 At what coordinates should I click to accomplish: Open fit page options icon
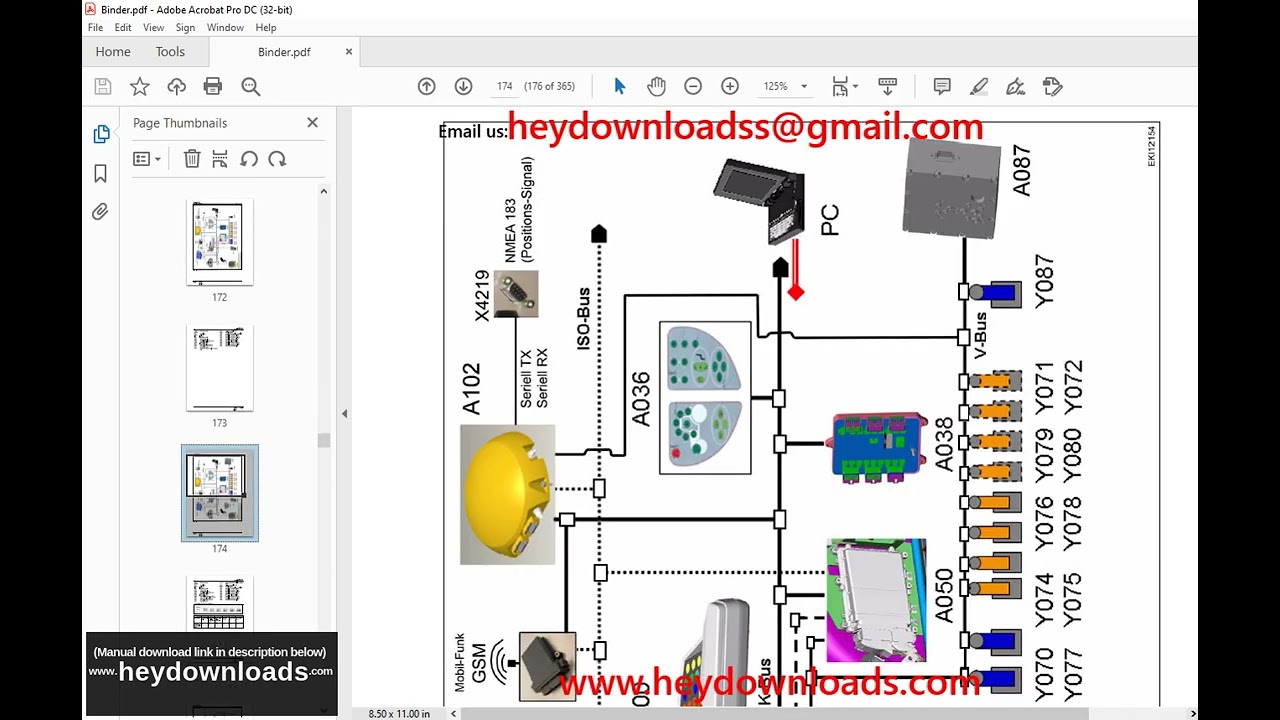coord(840,87)
